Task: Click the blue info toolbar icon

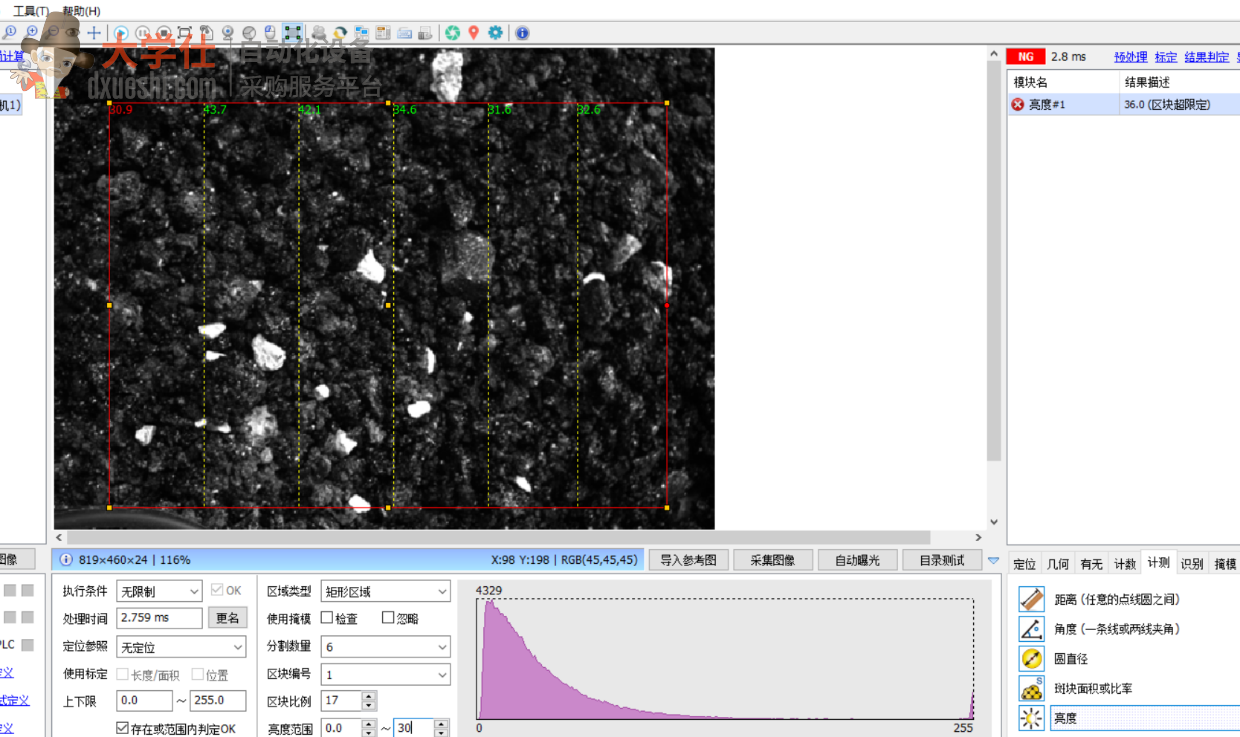Action: pyautogui.click(x=522, y=33)
